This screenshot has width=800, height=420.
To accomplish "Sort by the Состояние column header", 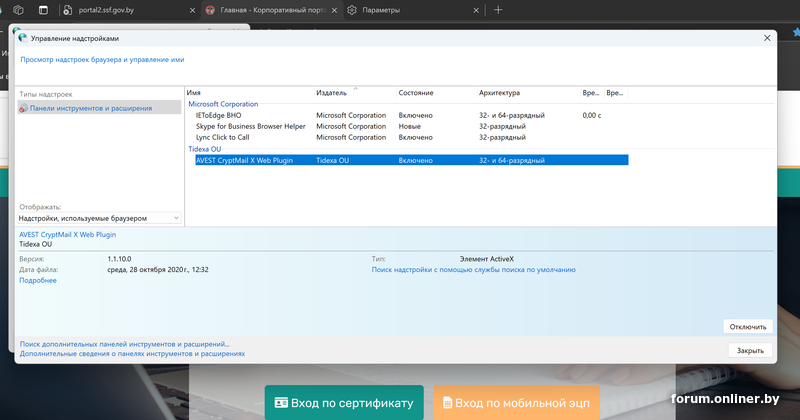I will pyautogui.click(x=437, y=93).
